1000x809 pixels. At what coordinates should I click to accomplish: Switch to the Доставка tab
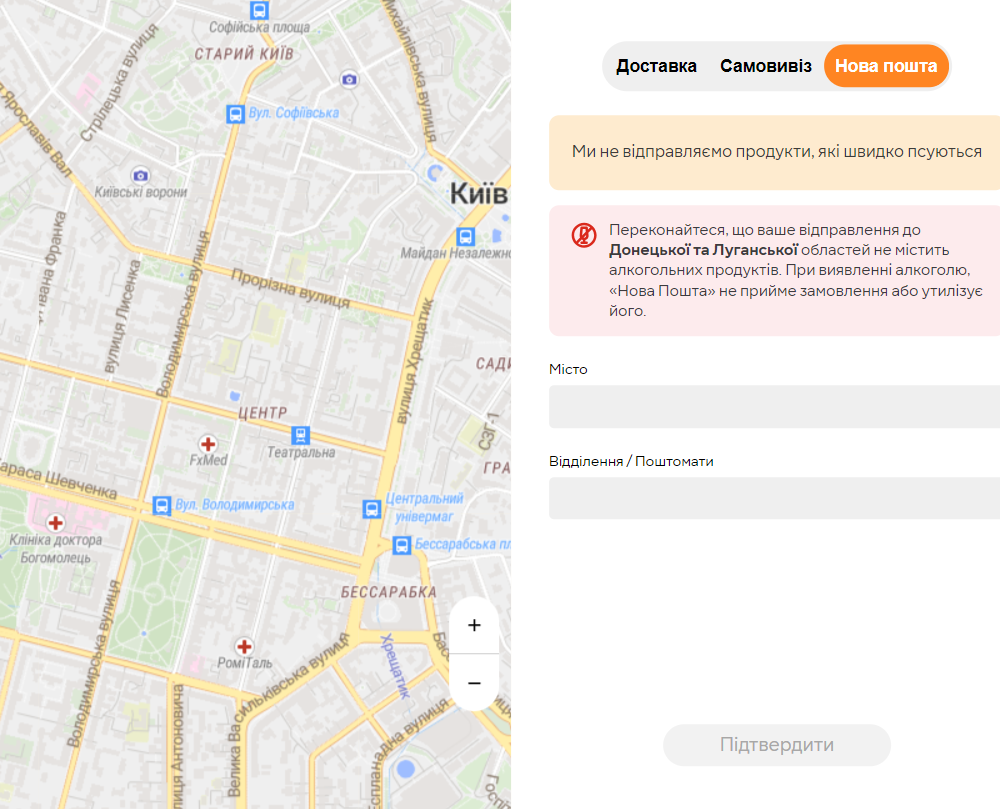click(x=657, y=65)
